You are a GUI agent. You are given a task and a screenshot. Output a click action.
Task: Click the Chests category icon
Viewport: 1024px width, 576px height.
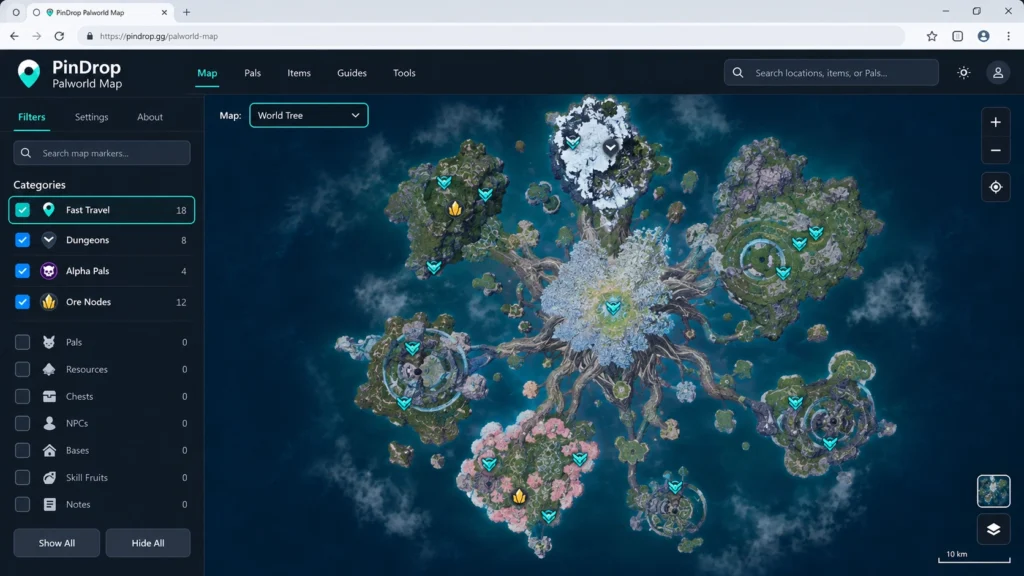pos(49,396)
